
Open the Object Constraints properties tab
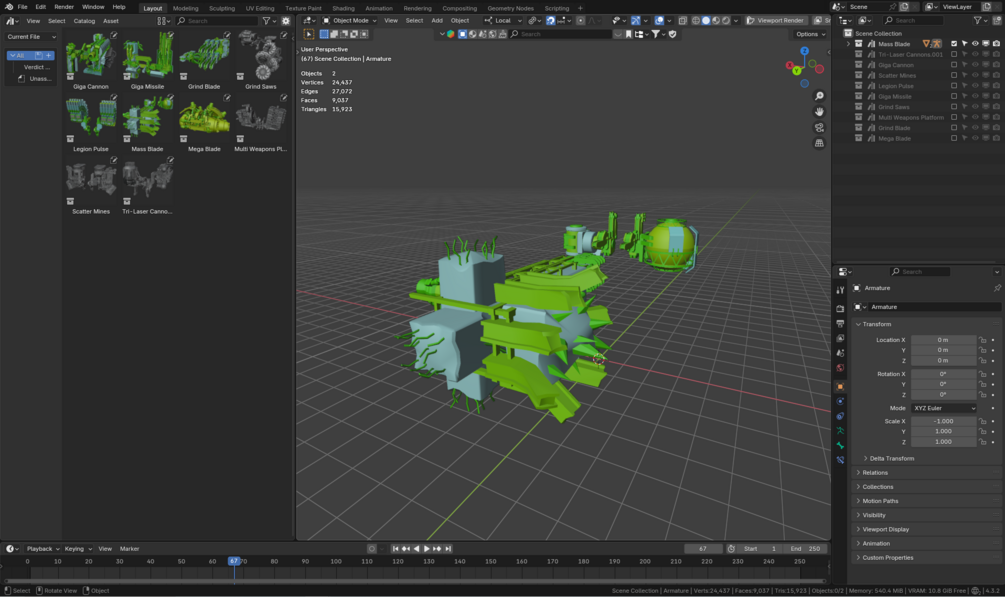point(840,416)
